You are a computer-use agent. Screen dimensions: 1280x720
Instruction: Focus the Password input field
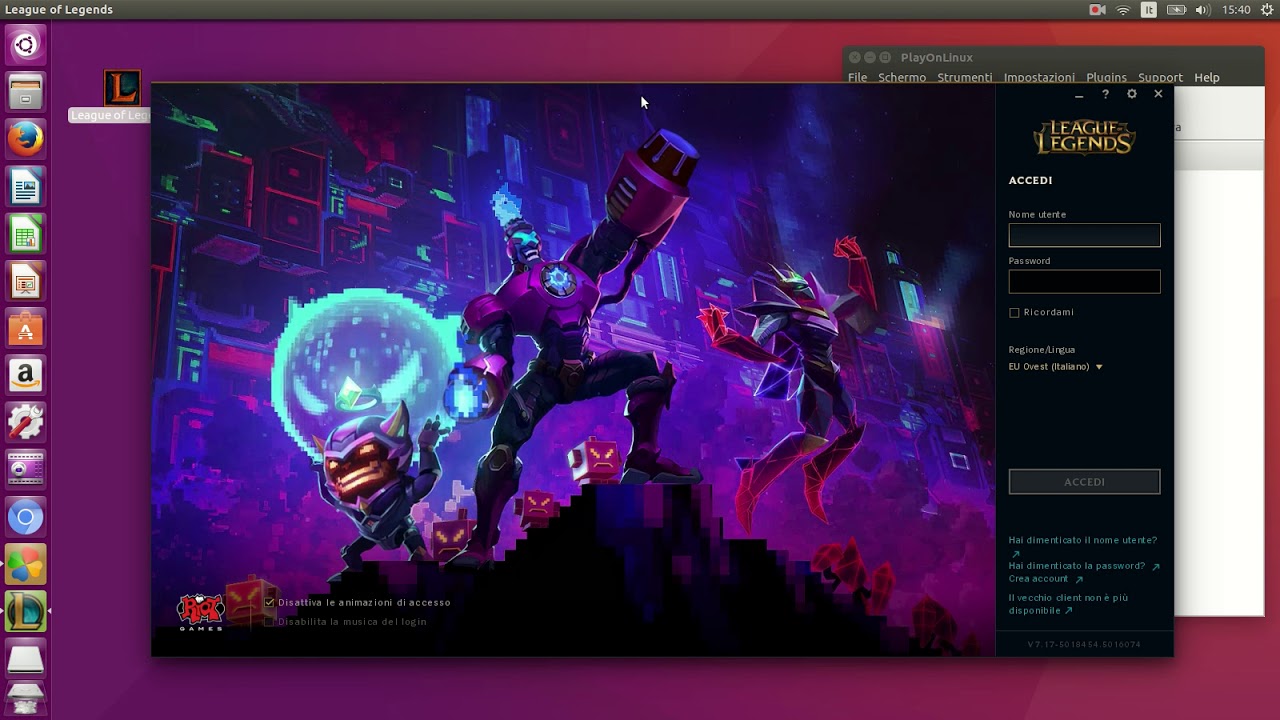pyautogui.click(x=1084, y=281)
